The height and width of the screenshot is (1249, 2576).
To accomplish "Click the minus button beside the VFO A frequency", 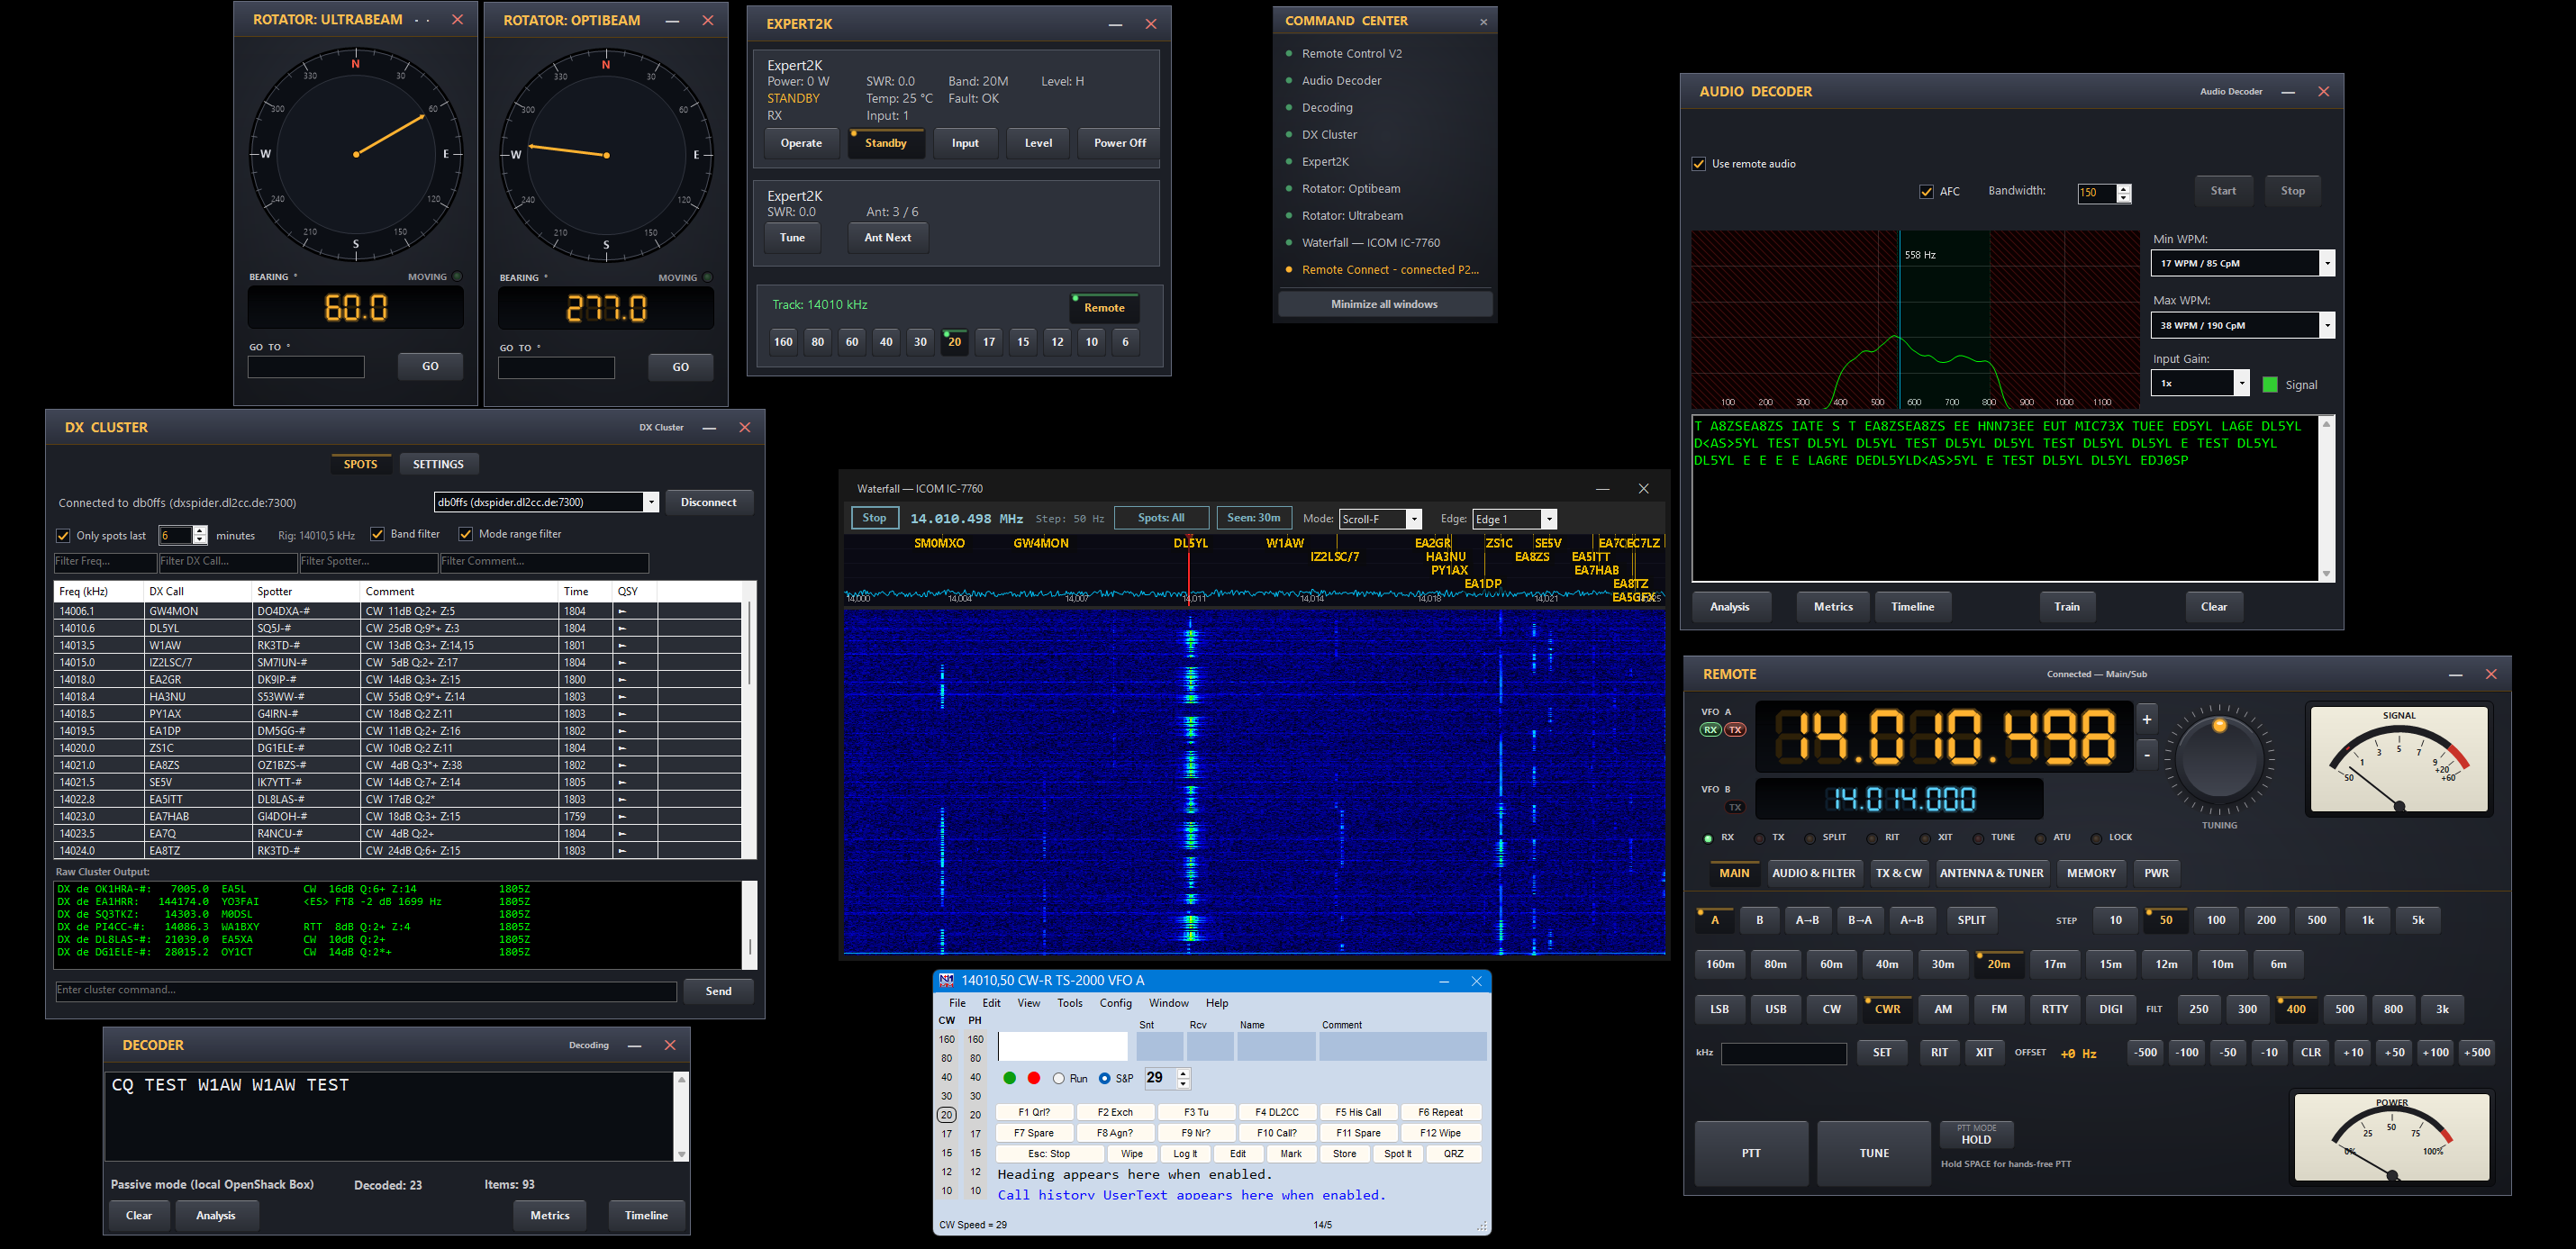I will coord(2146,755).
